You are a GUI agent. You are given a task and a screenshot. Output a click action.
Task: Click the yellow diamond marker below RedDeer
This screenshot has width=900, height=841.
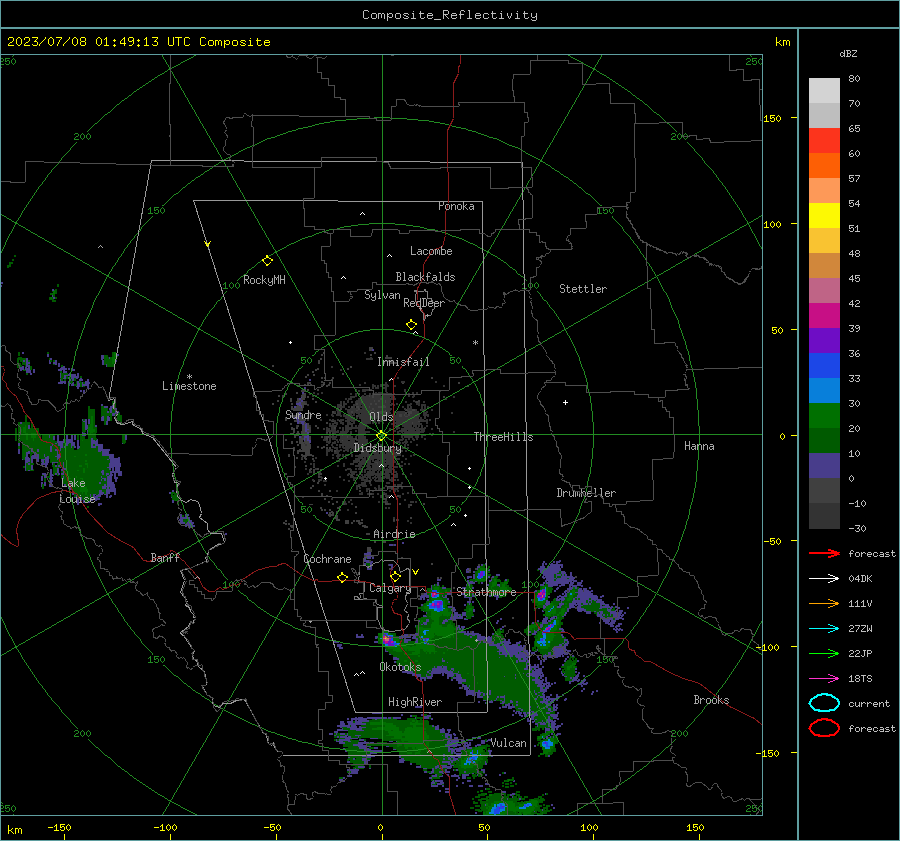tap(412, 324)
